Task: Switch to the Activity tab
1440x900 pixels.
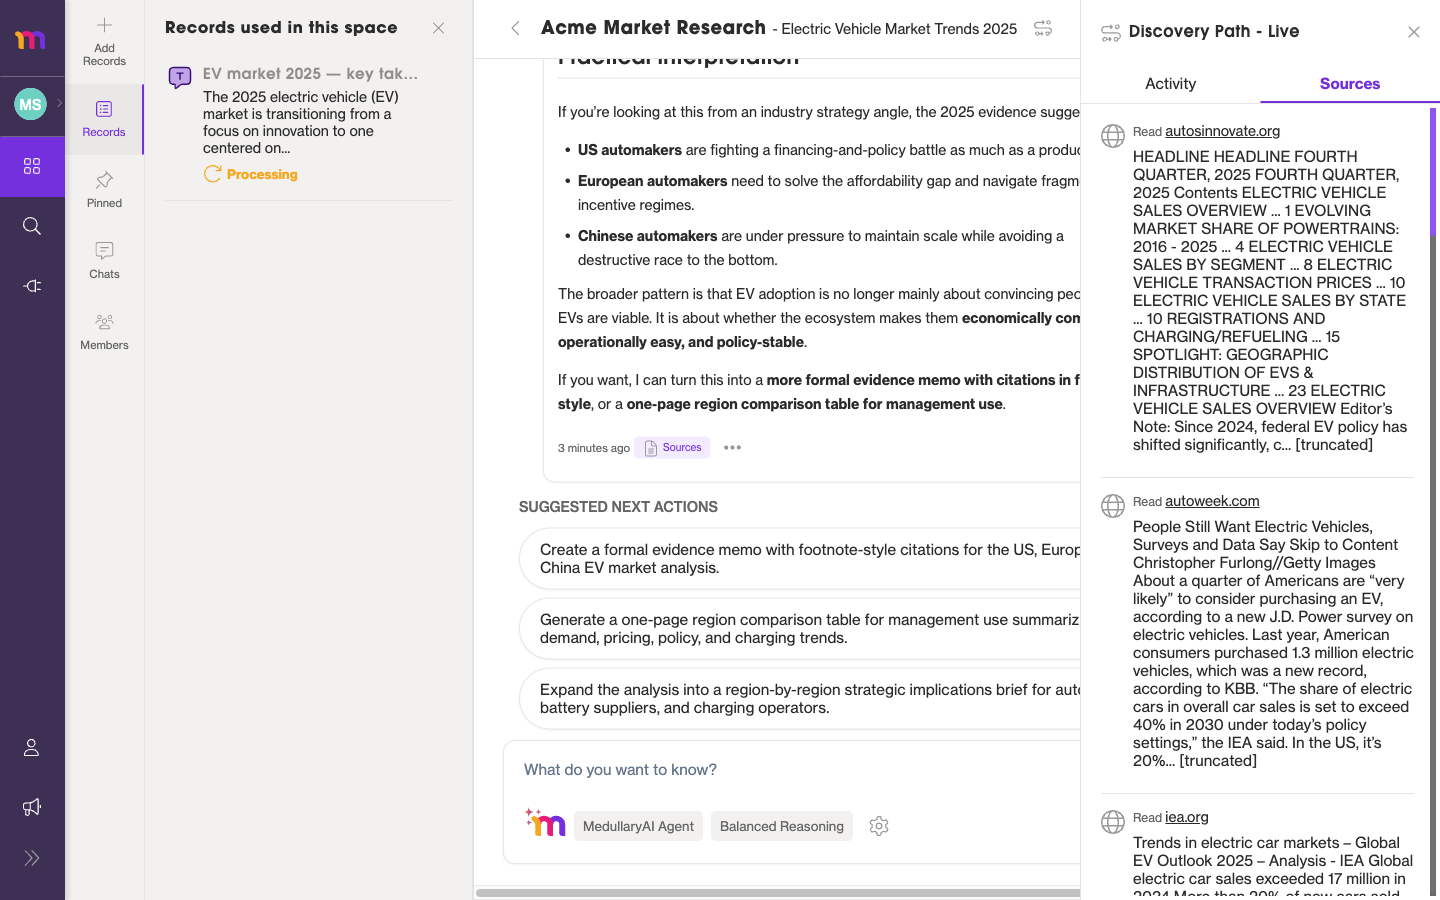Action: tap(1170, 84)
